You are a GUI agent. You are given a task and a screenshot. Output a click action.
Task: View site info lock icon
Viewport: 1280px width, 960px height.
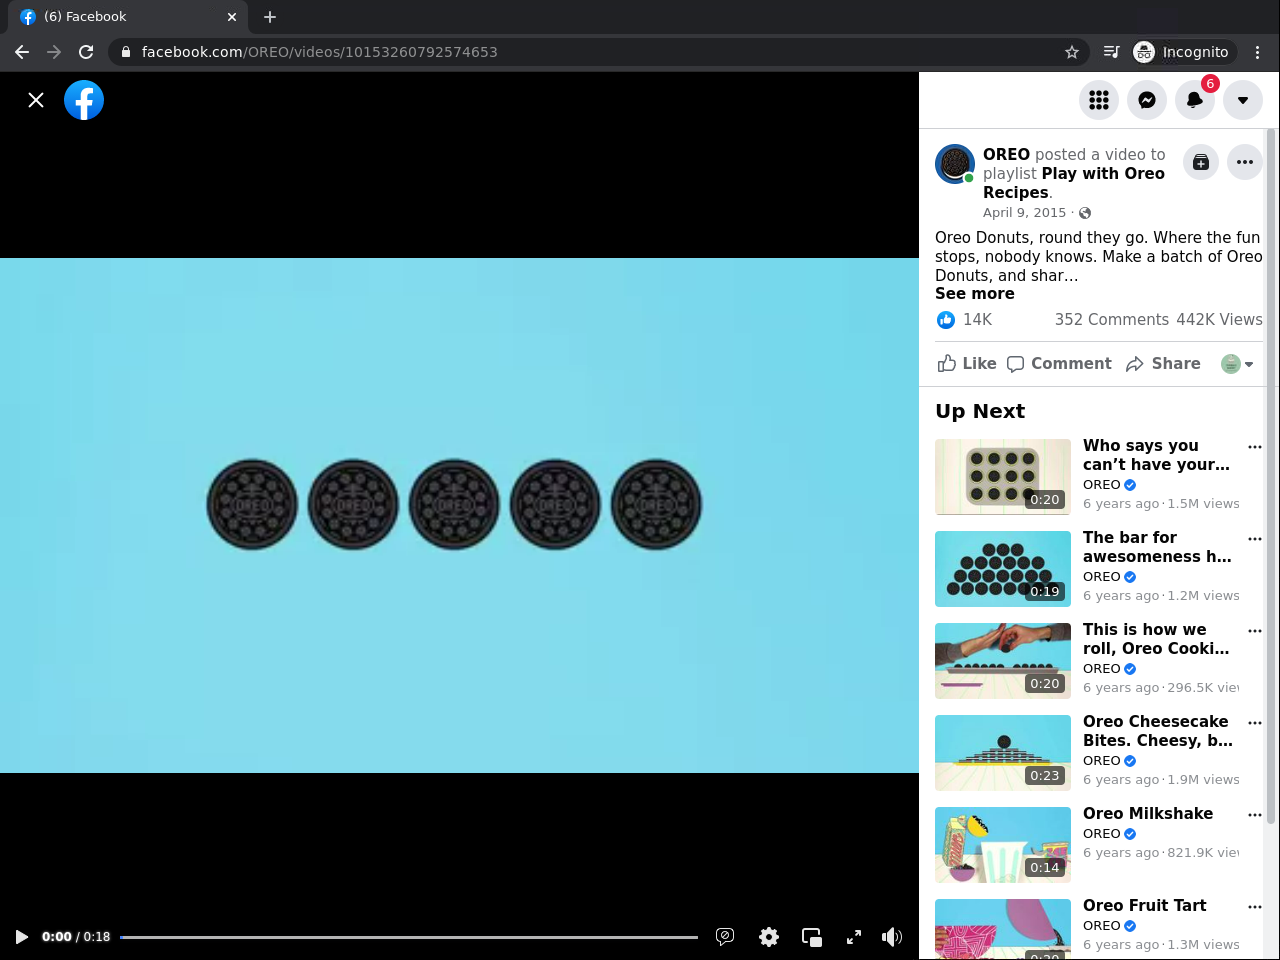125,52
